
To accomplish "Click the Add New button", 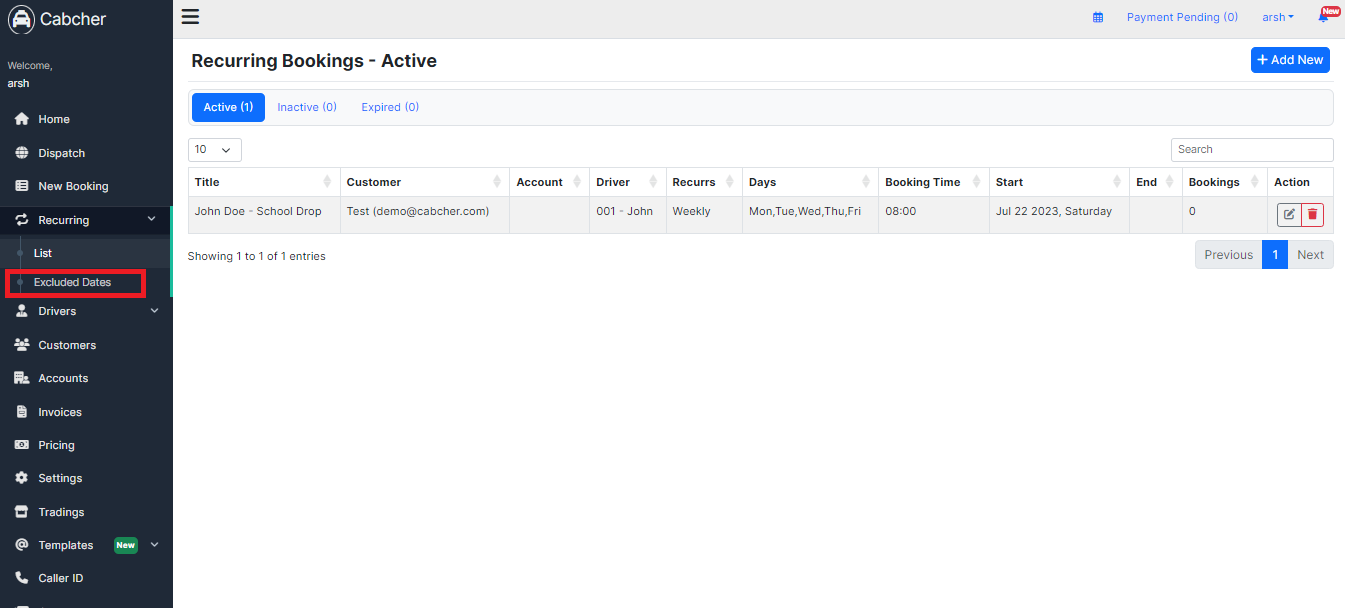I will pos(1290,60).
